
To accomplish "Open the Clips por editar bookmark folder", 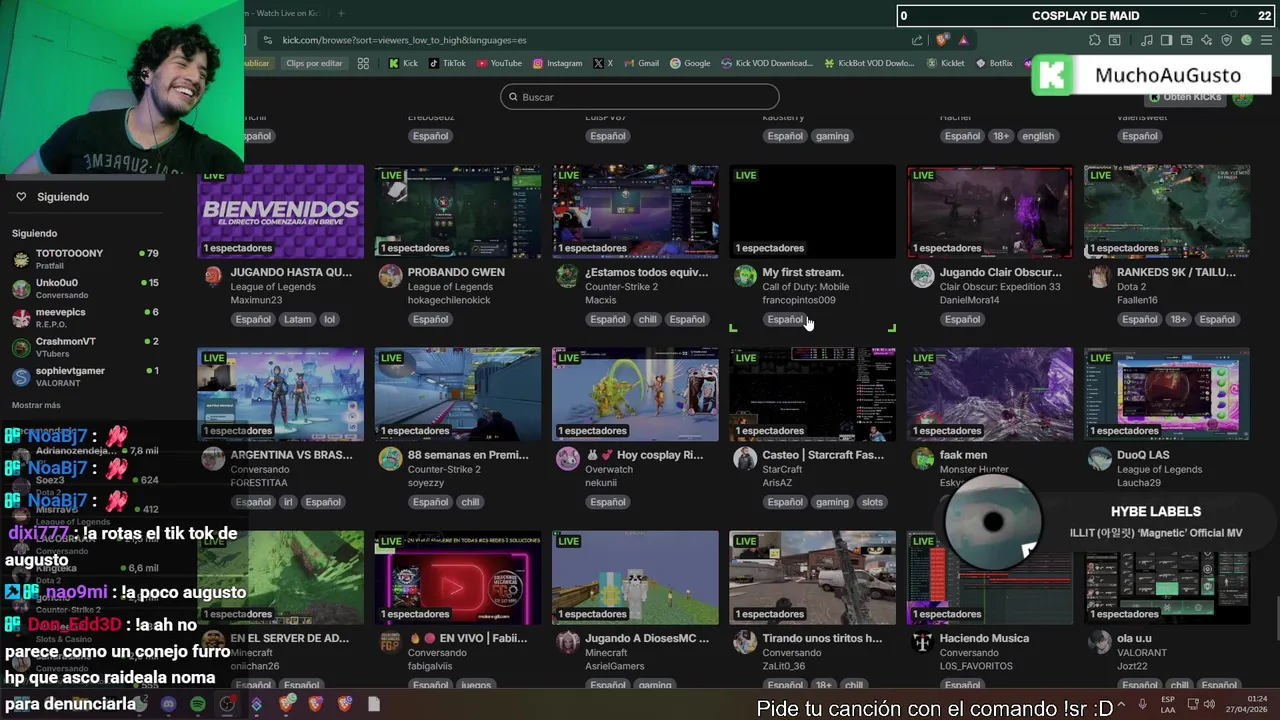I will click(x=314, y=63).
